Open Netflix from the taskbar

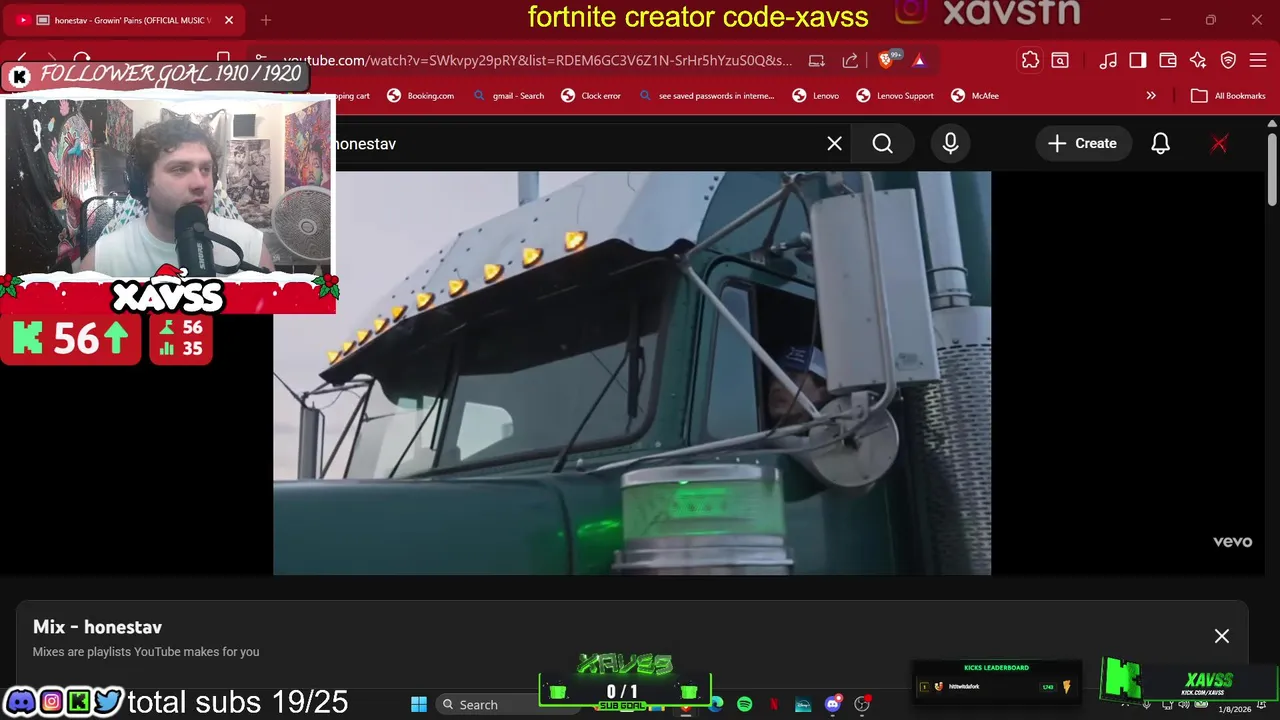774,705
